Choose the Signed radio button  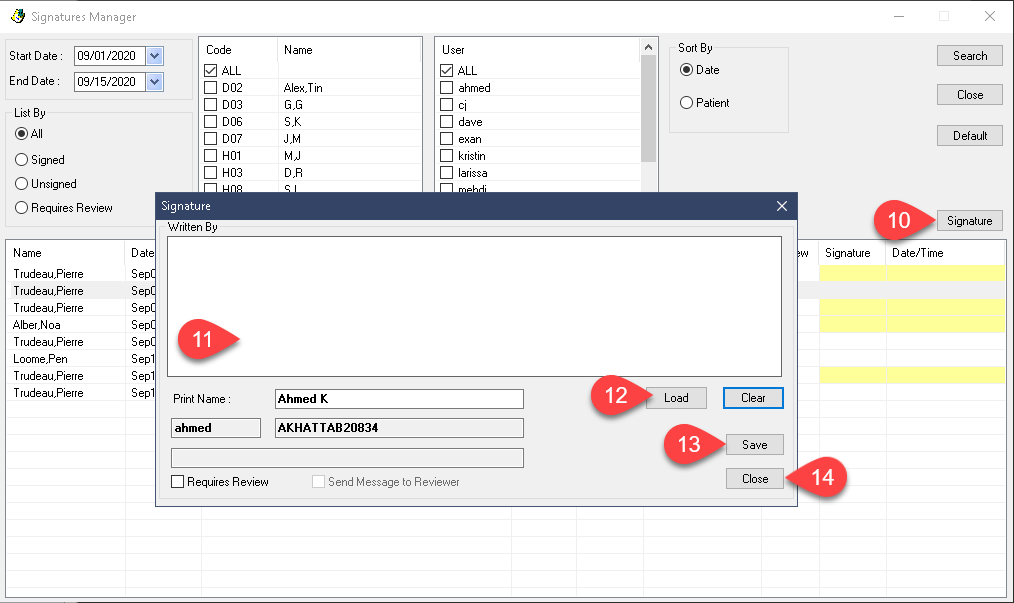tap(21, 160)
